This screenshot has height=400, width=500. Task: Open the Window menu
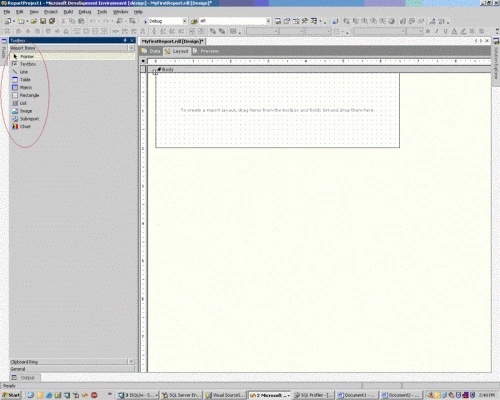point(120,12)
